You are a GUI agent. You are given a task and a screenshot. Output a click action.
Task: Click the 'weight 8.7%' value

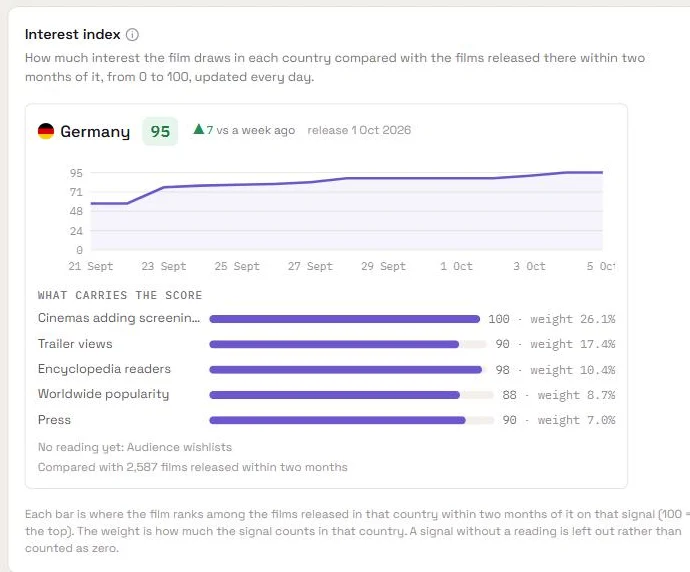[576, 395]
